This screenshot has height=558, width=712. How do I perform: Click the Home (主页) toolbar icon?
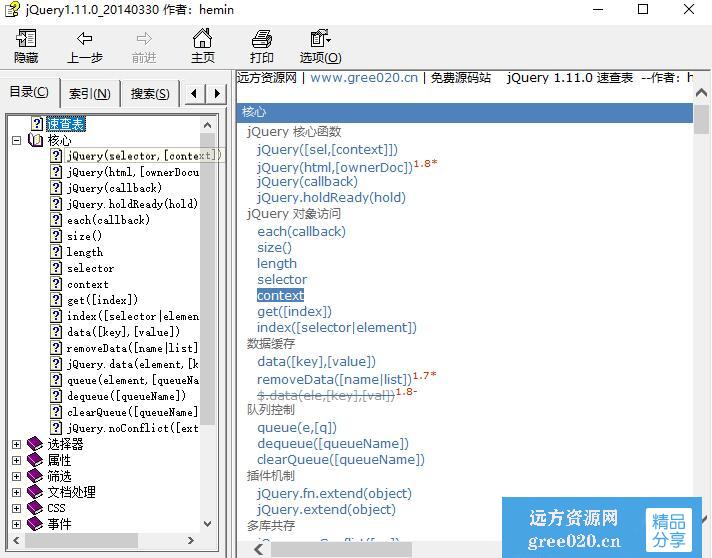[x=203, y=40]
